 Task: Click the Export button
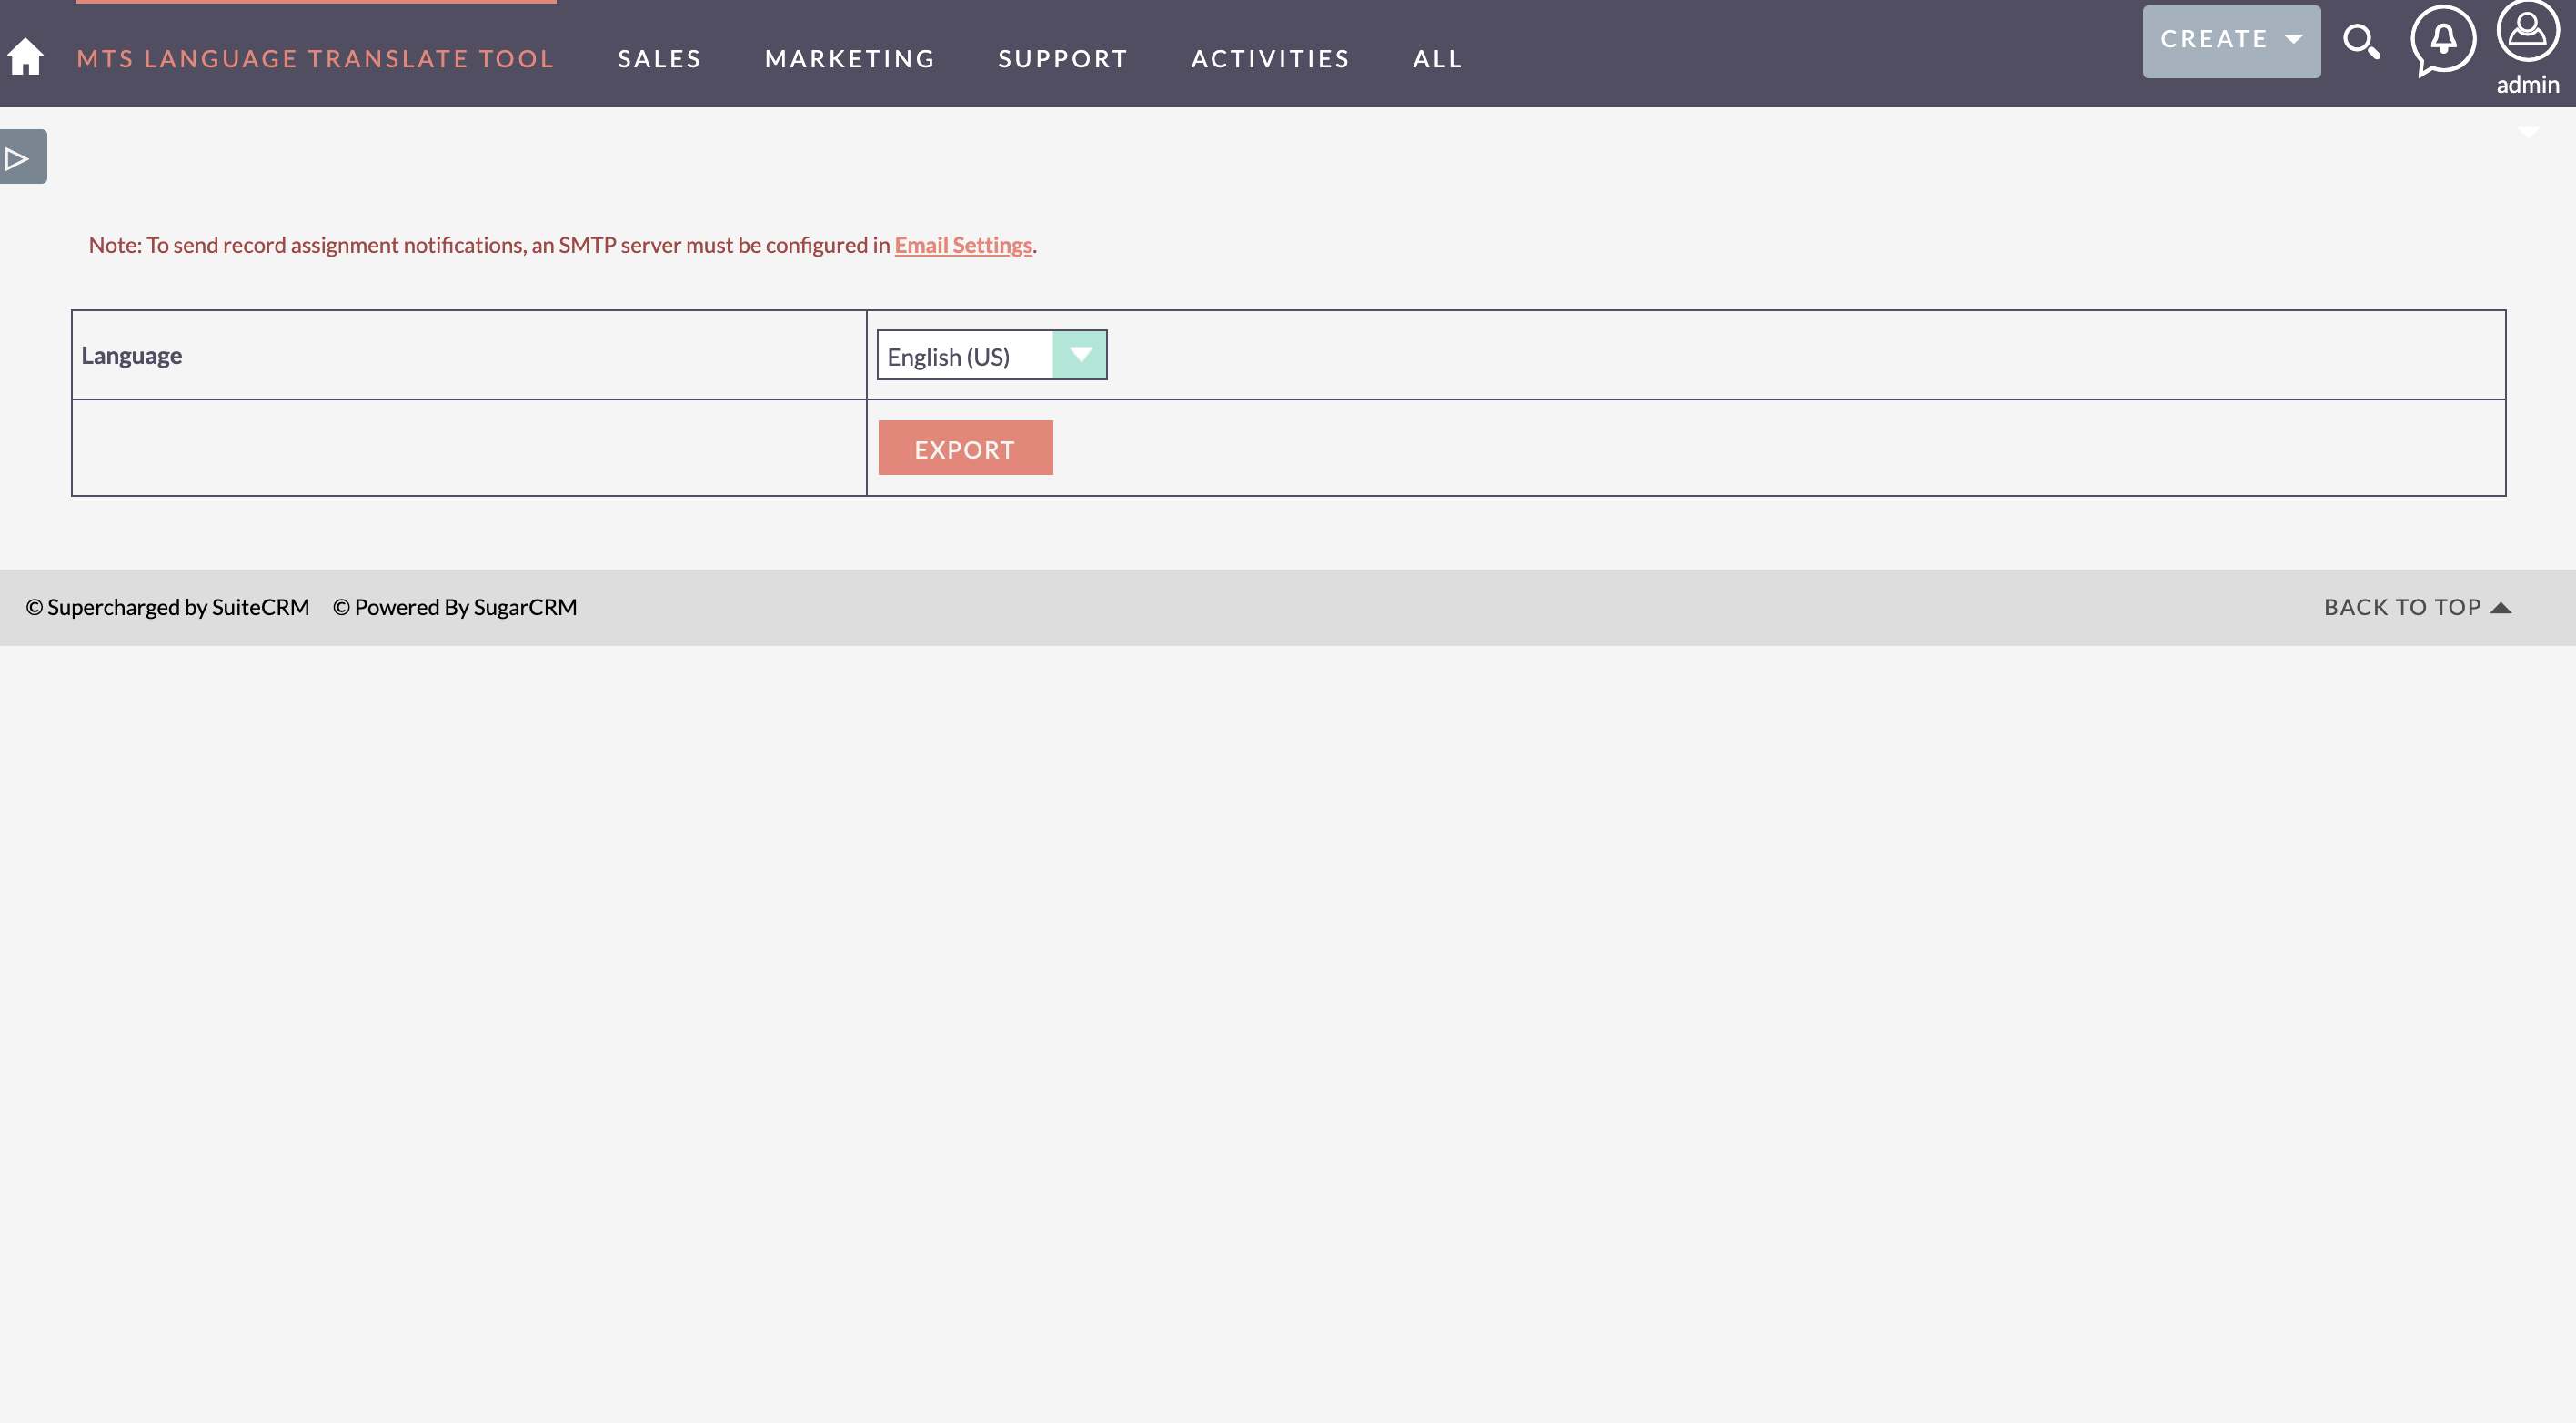point(964,448)
